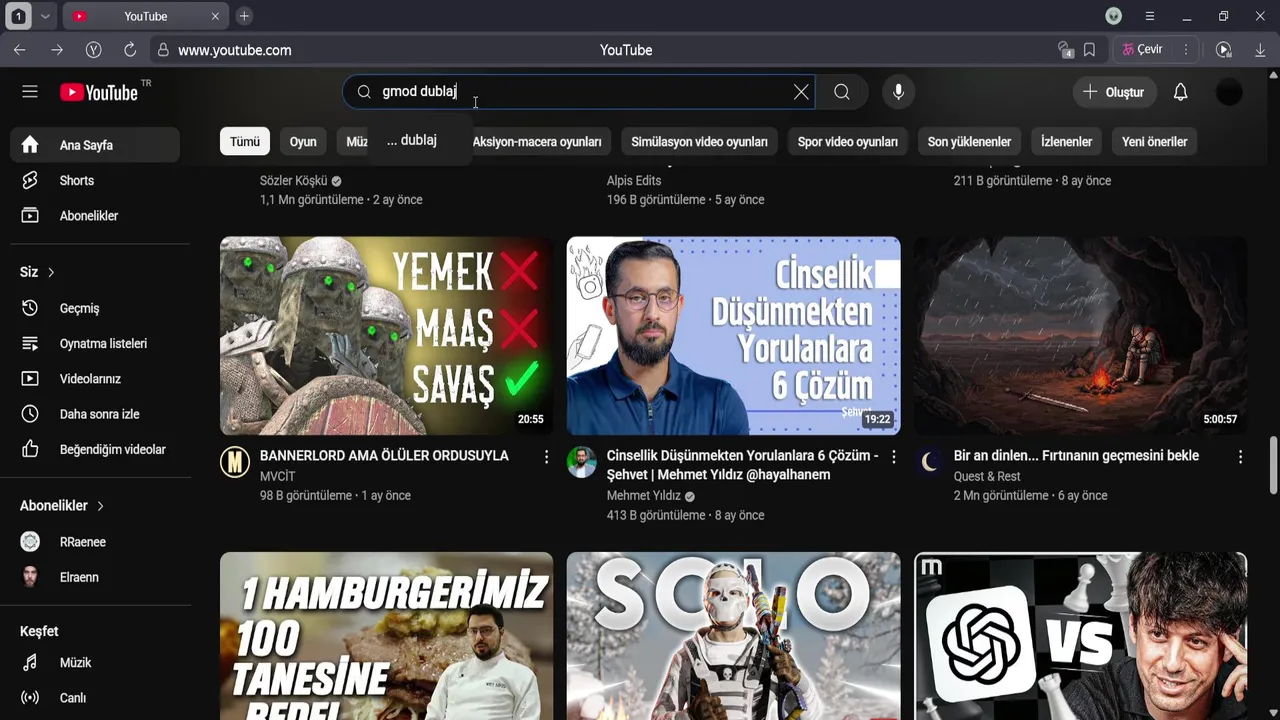Expand the Siz section chevron

pos(51,272)
